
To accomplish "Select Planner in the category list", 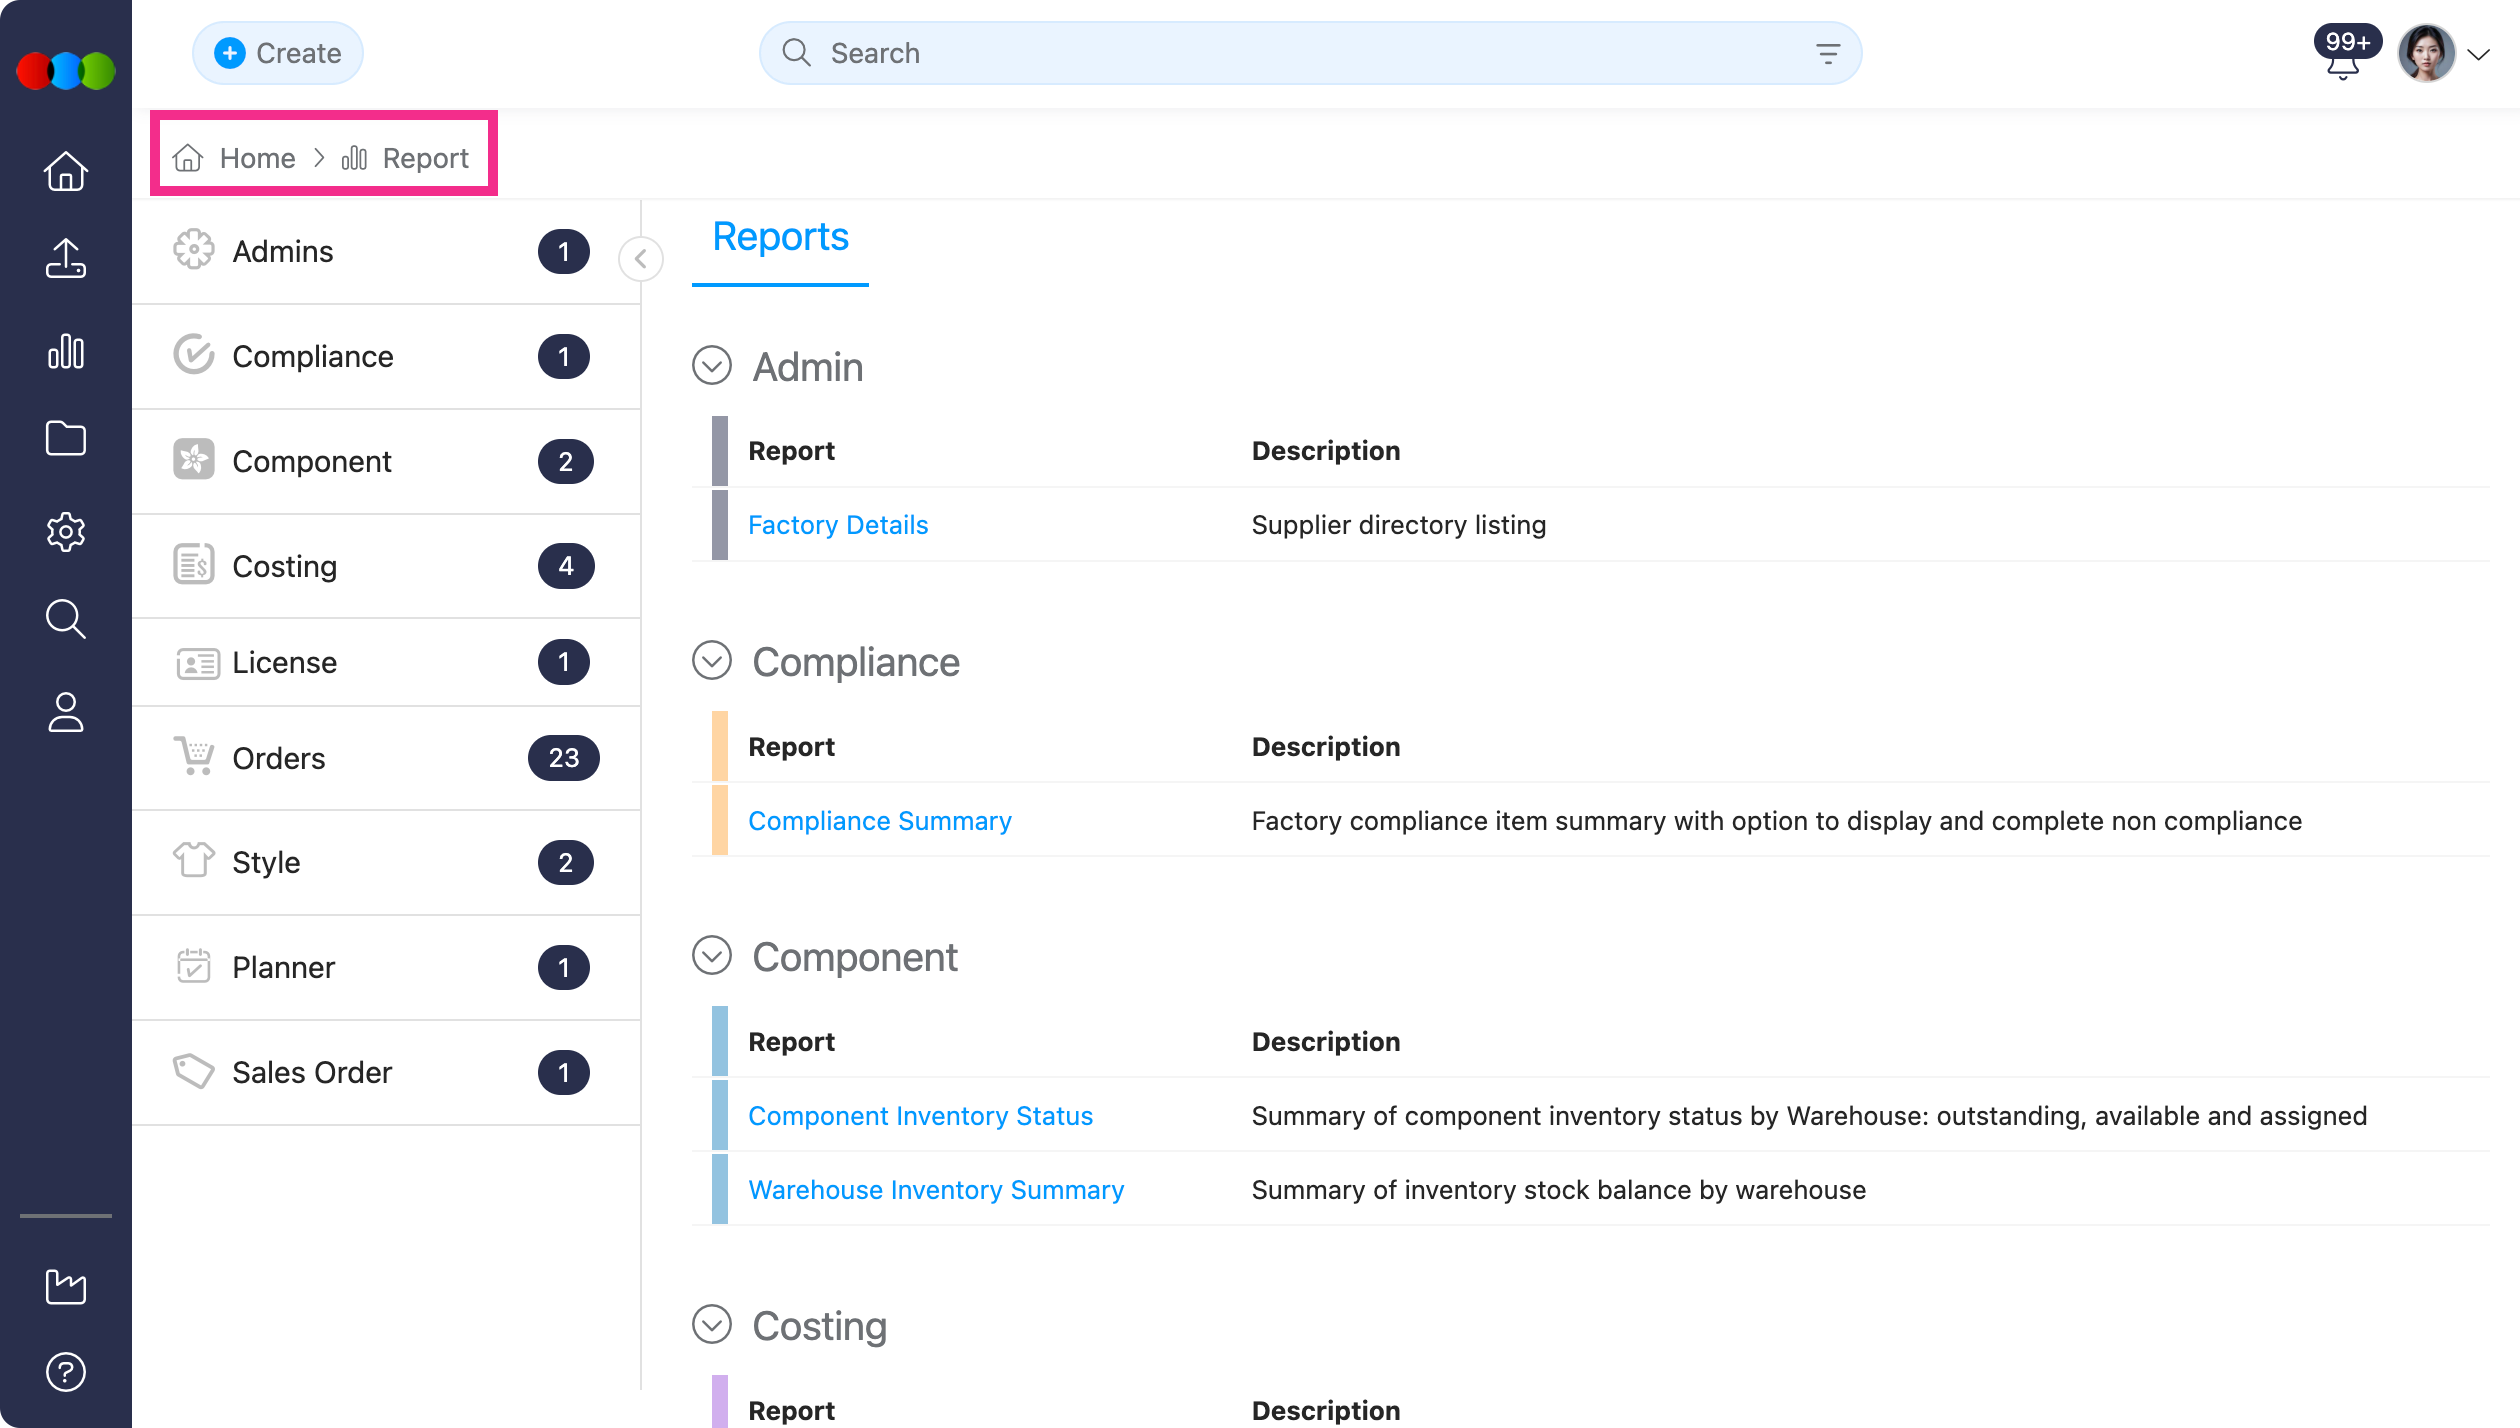I will (x=386, y=968).
